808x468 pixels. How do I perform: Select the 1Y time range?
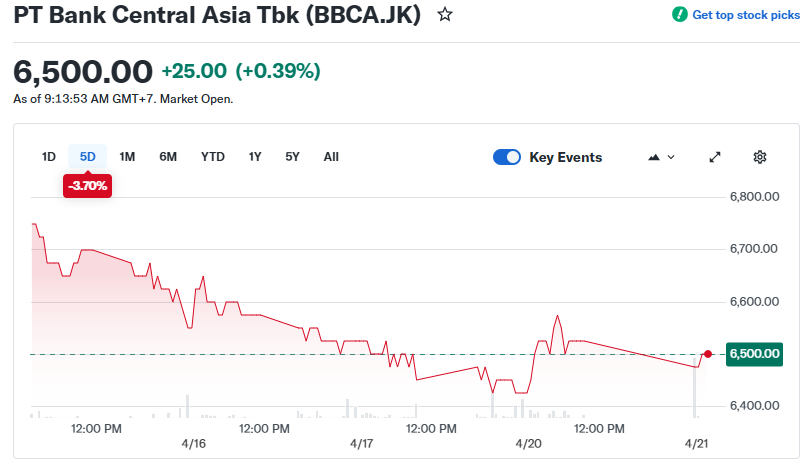point(255,157)
